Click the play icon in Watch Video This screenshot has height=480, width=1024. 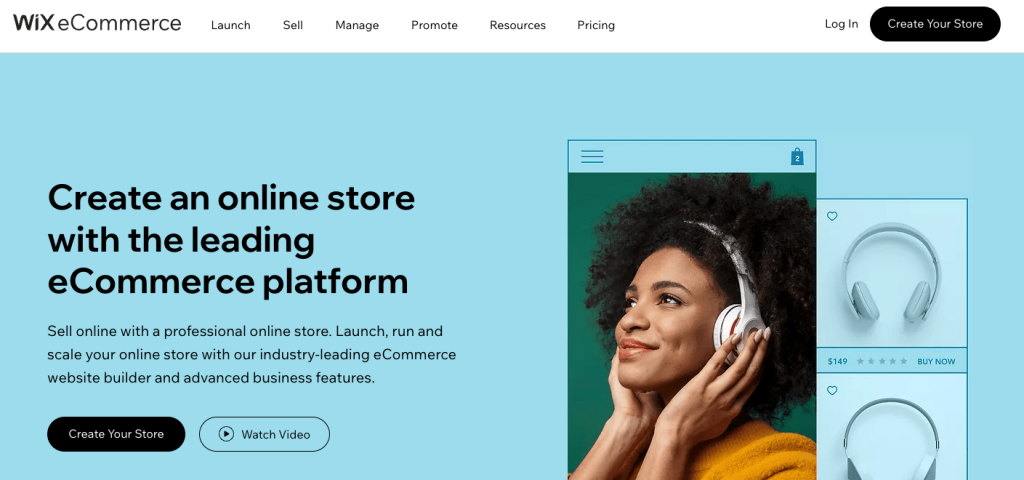pos(226,434)
